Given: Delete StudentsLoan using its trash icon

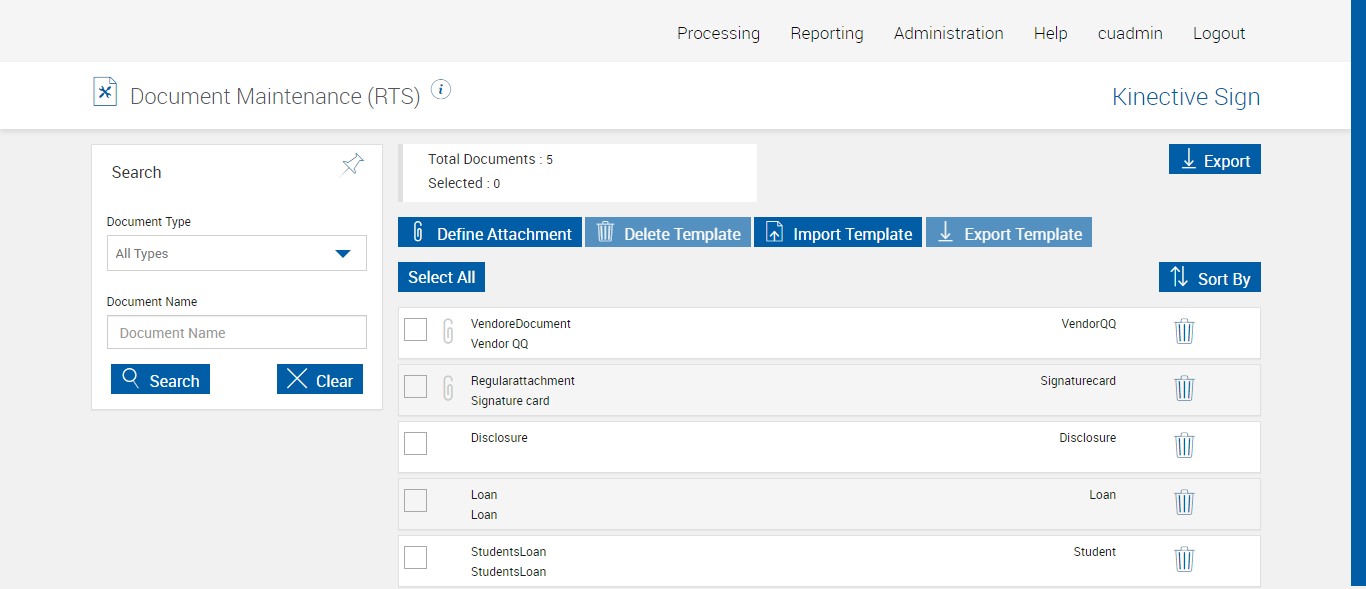Looking at the screenshot, I should coord(1184,559).
